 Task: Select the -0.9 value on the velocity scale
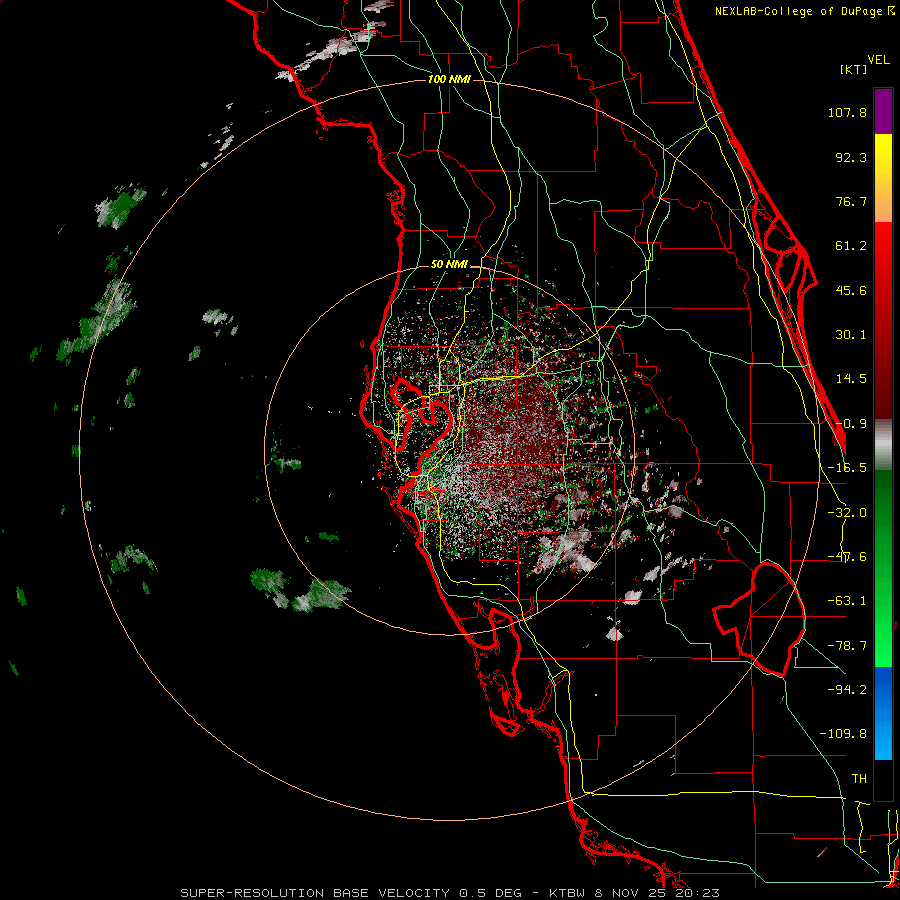click(x=851, y=424)
